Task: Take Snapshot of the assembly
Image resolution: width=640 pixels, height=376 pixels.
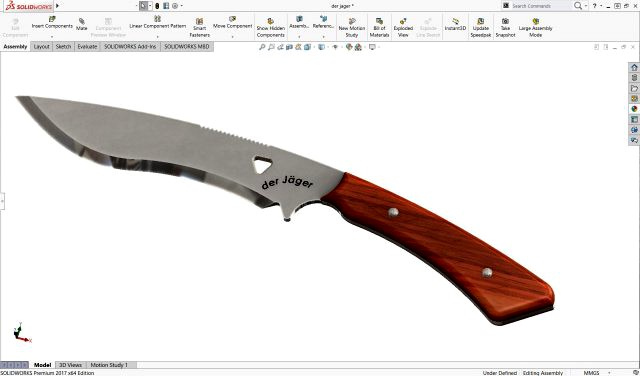Action: pyautogui.click(x=505, y=27)
